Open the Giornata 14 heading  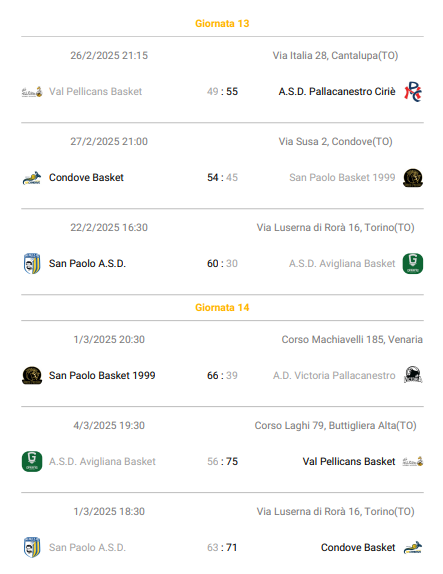pyautogui.click(x=222, y=308)
